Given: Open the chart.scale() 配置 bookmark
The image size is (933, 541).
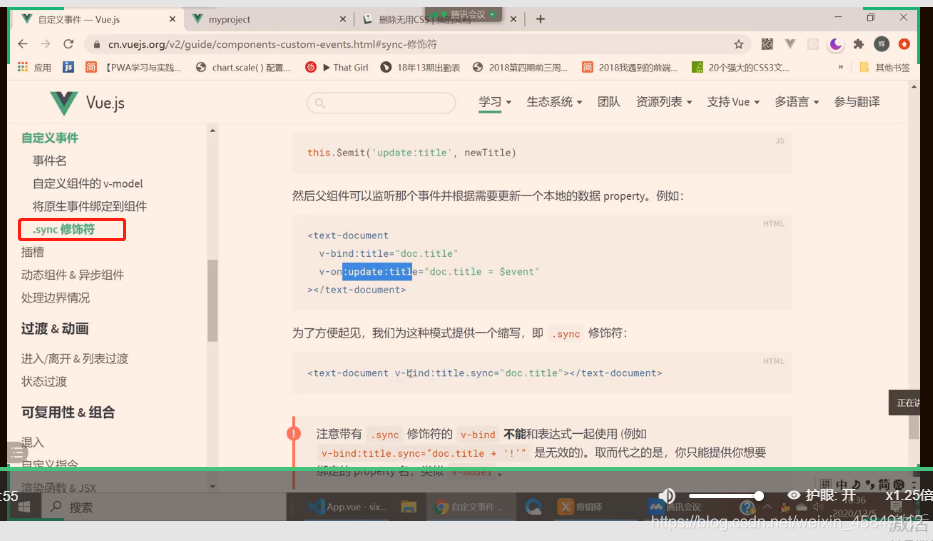Looking at the screenshot, I should click(243, 67).
